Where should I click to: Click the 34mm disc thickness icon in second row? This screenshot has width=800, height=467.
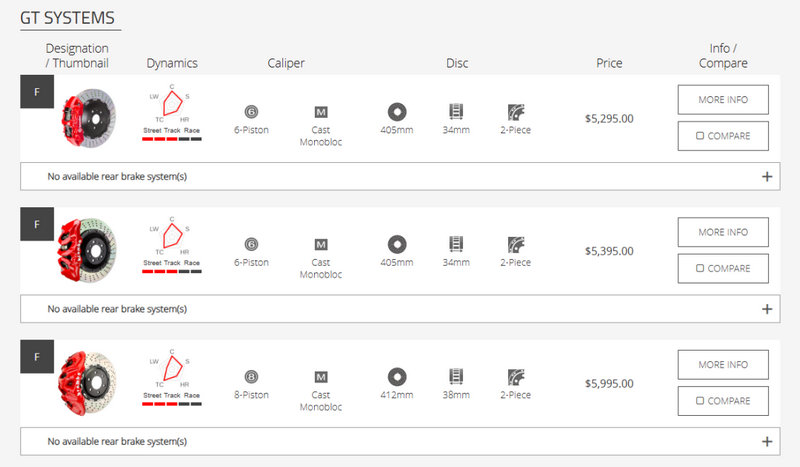(456, 243)
